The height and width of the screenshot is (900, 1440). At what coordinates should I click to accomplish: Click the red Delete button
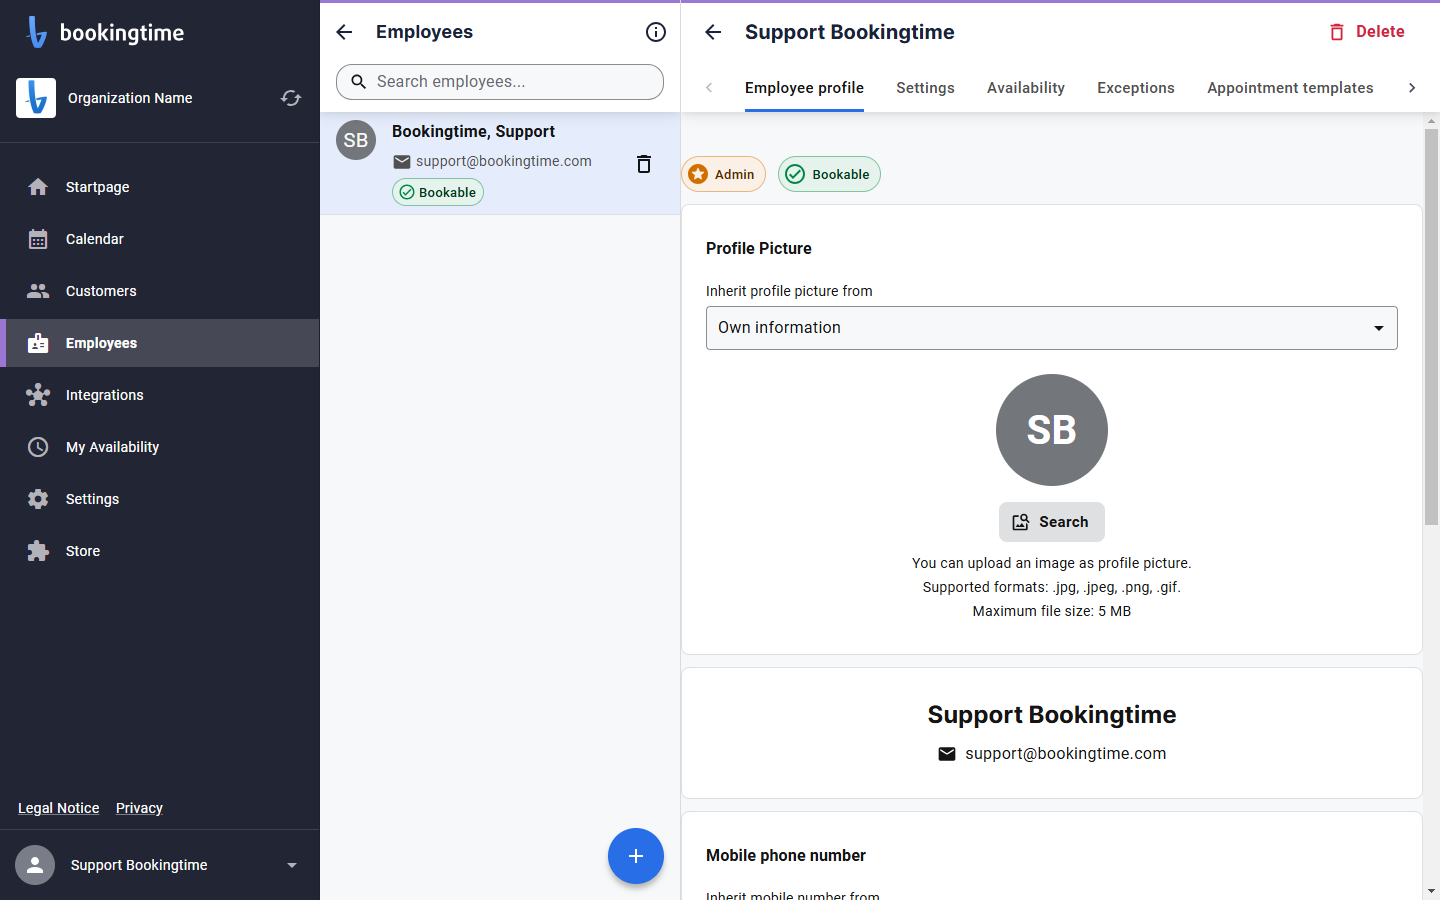tap(1366, 32)
